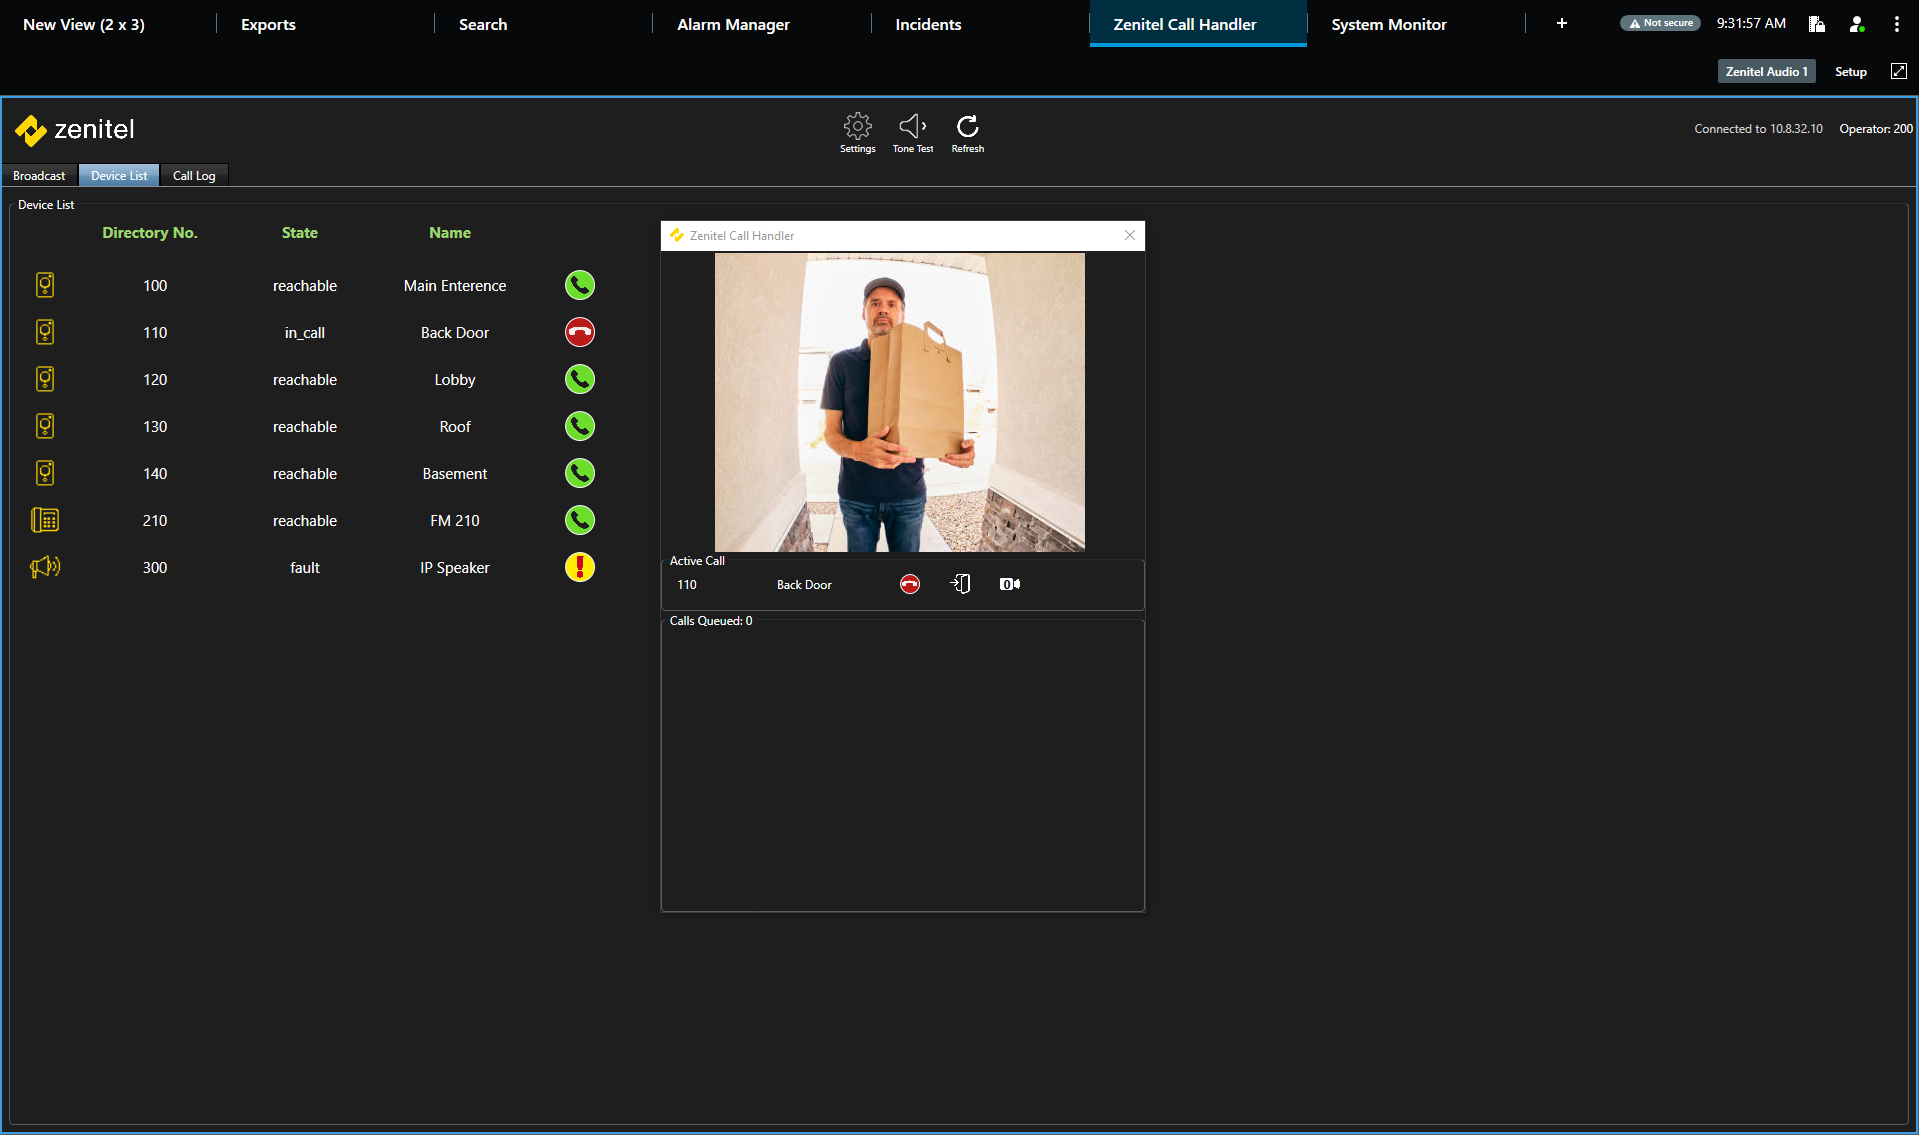1919x1135 pixels.
Task: Open the three-dot overflow menu
Action: [x=1896, y=24]
